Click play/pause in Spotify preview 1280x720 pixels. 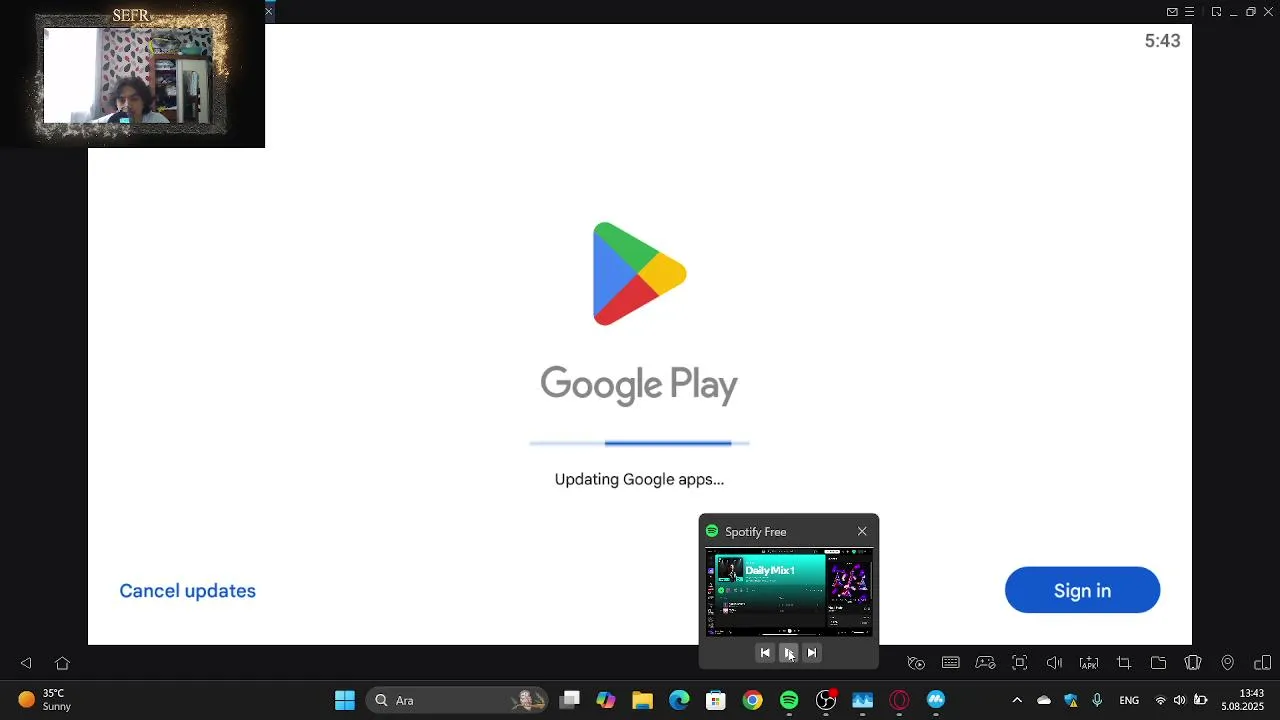(x=789, y=653)
